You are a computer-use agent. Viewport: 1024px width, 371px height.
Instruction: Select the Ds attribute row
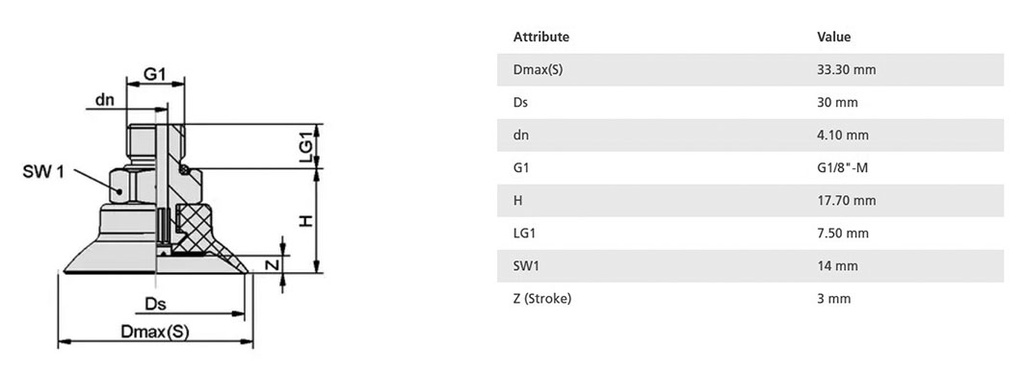(750, 103)
